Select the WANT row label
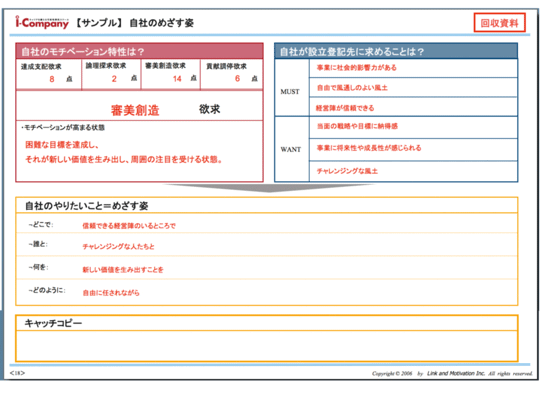 (x=290, y=149)
